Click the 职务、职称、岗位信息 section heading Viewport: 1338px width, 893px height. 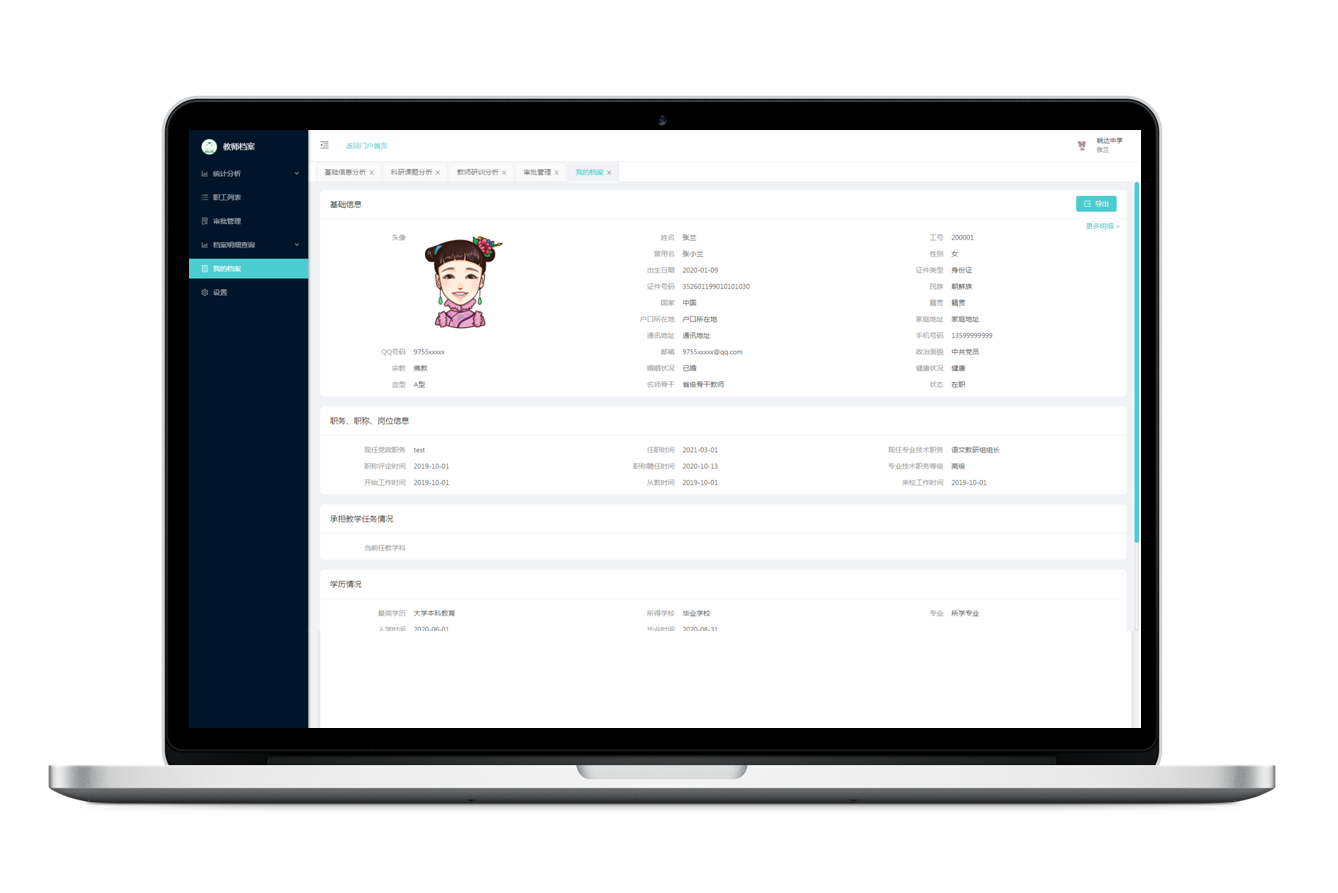tap(370, 421)
